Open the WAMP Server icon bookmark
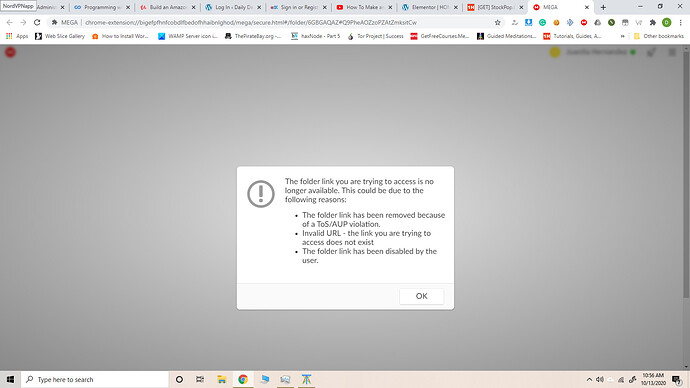690x388 pixels. 187,36
